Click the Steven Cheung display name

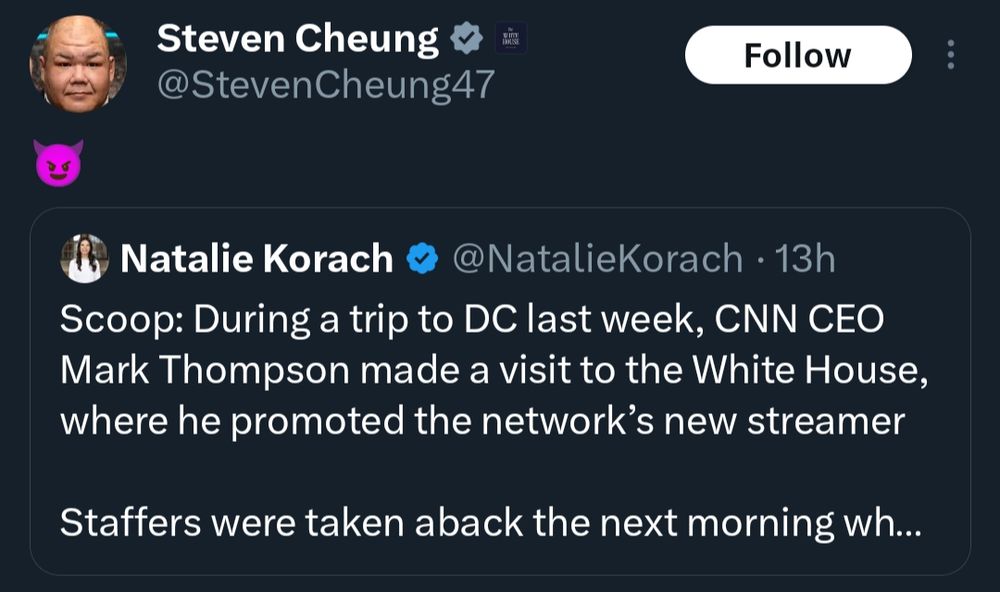pyautogui.click(x=297, y=38)
